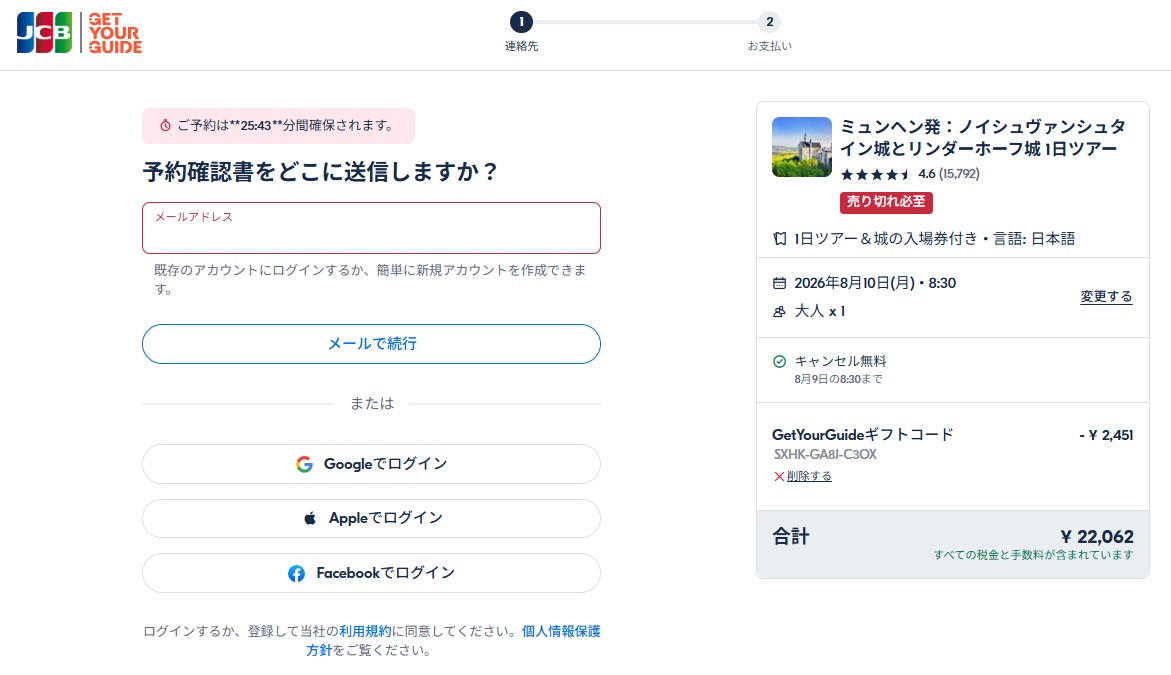1171x675 pixels.
Task: Open the 利用規約 terms link
Action: (x=365, y=632)
